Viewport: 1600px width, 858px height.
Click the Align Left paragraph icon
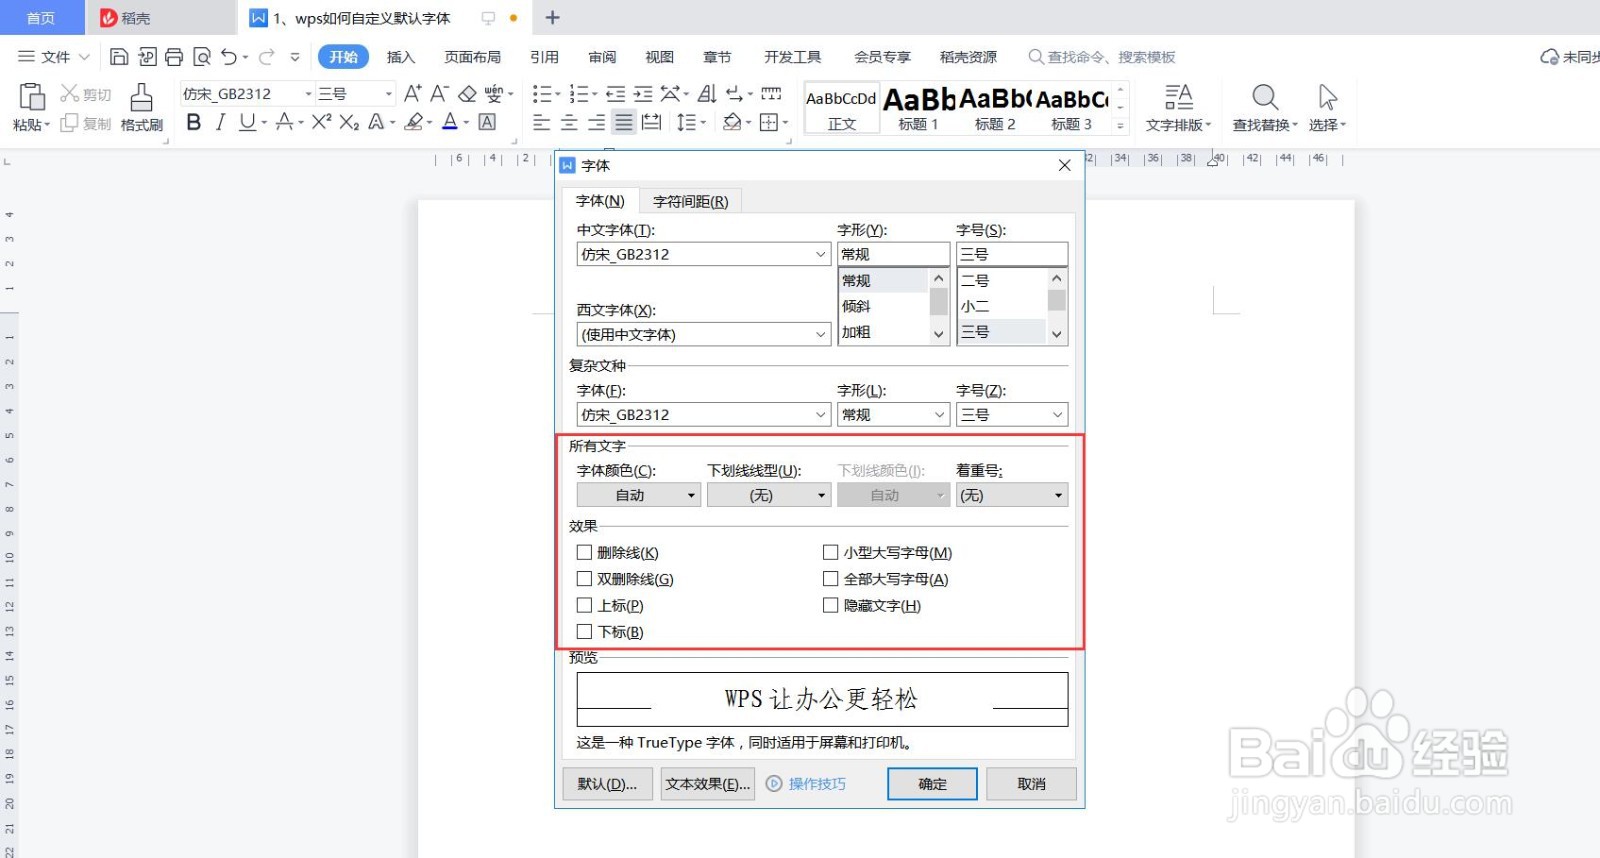542,122
